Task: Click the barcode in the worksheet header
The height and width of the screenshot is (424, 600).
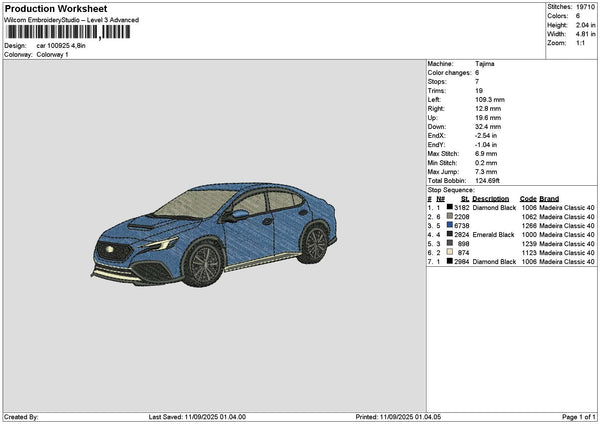Action: click(68, 32)
